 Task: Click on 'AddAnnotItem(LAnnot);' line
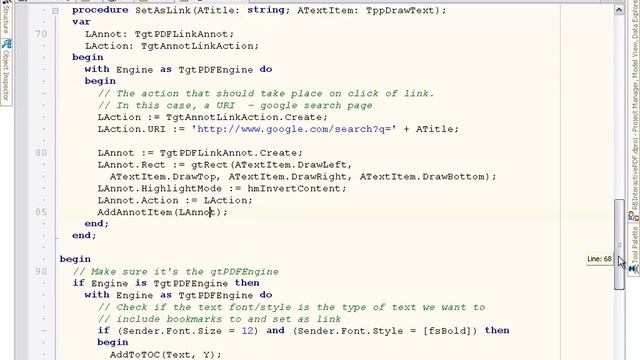[162, 212]
